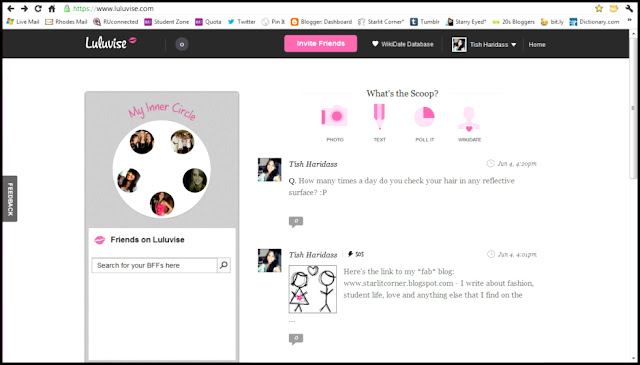The width and height of the screenshot is (640, 365).
Task: Open the pink-dress friend photo in circle
Action: (x=162, y=204)
